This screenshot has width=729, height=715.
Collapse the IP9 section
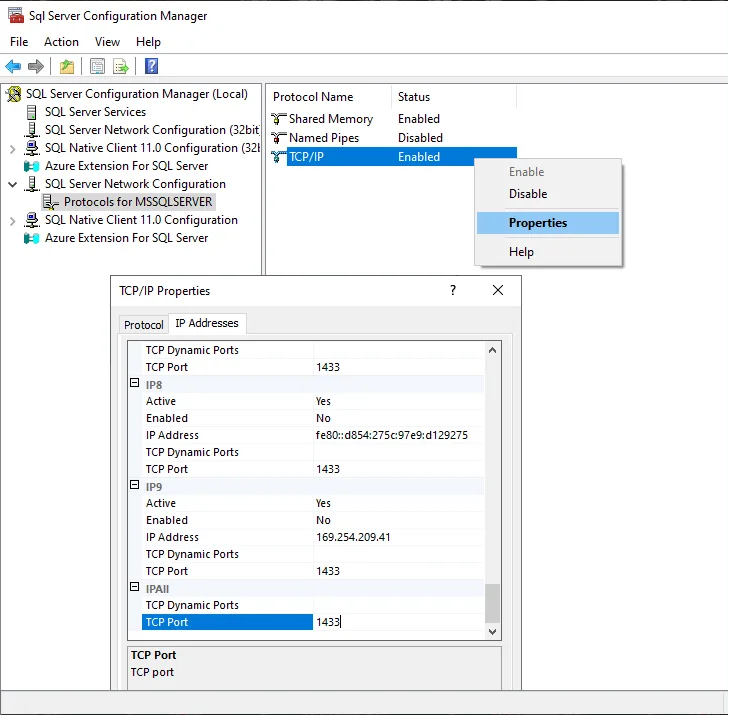[x=134, y=485]
